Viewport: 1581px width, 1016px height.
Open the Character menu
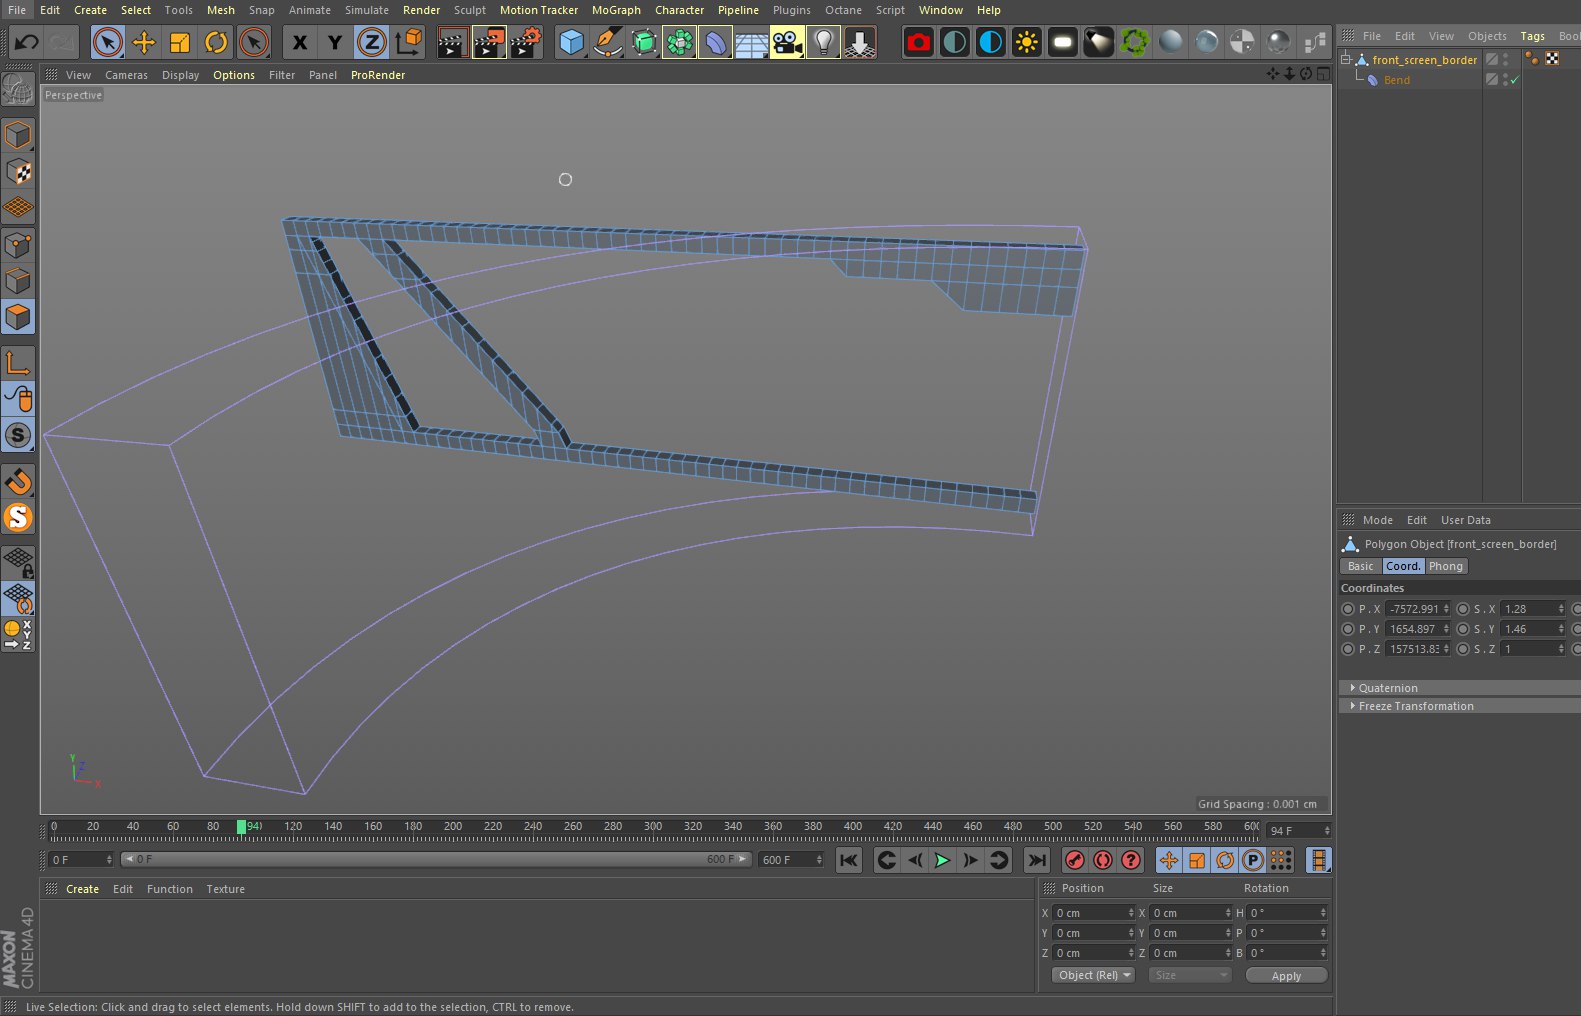pyautogui.click(x=680, y=10)
